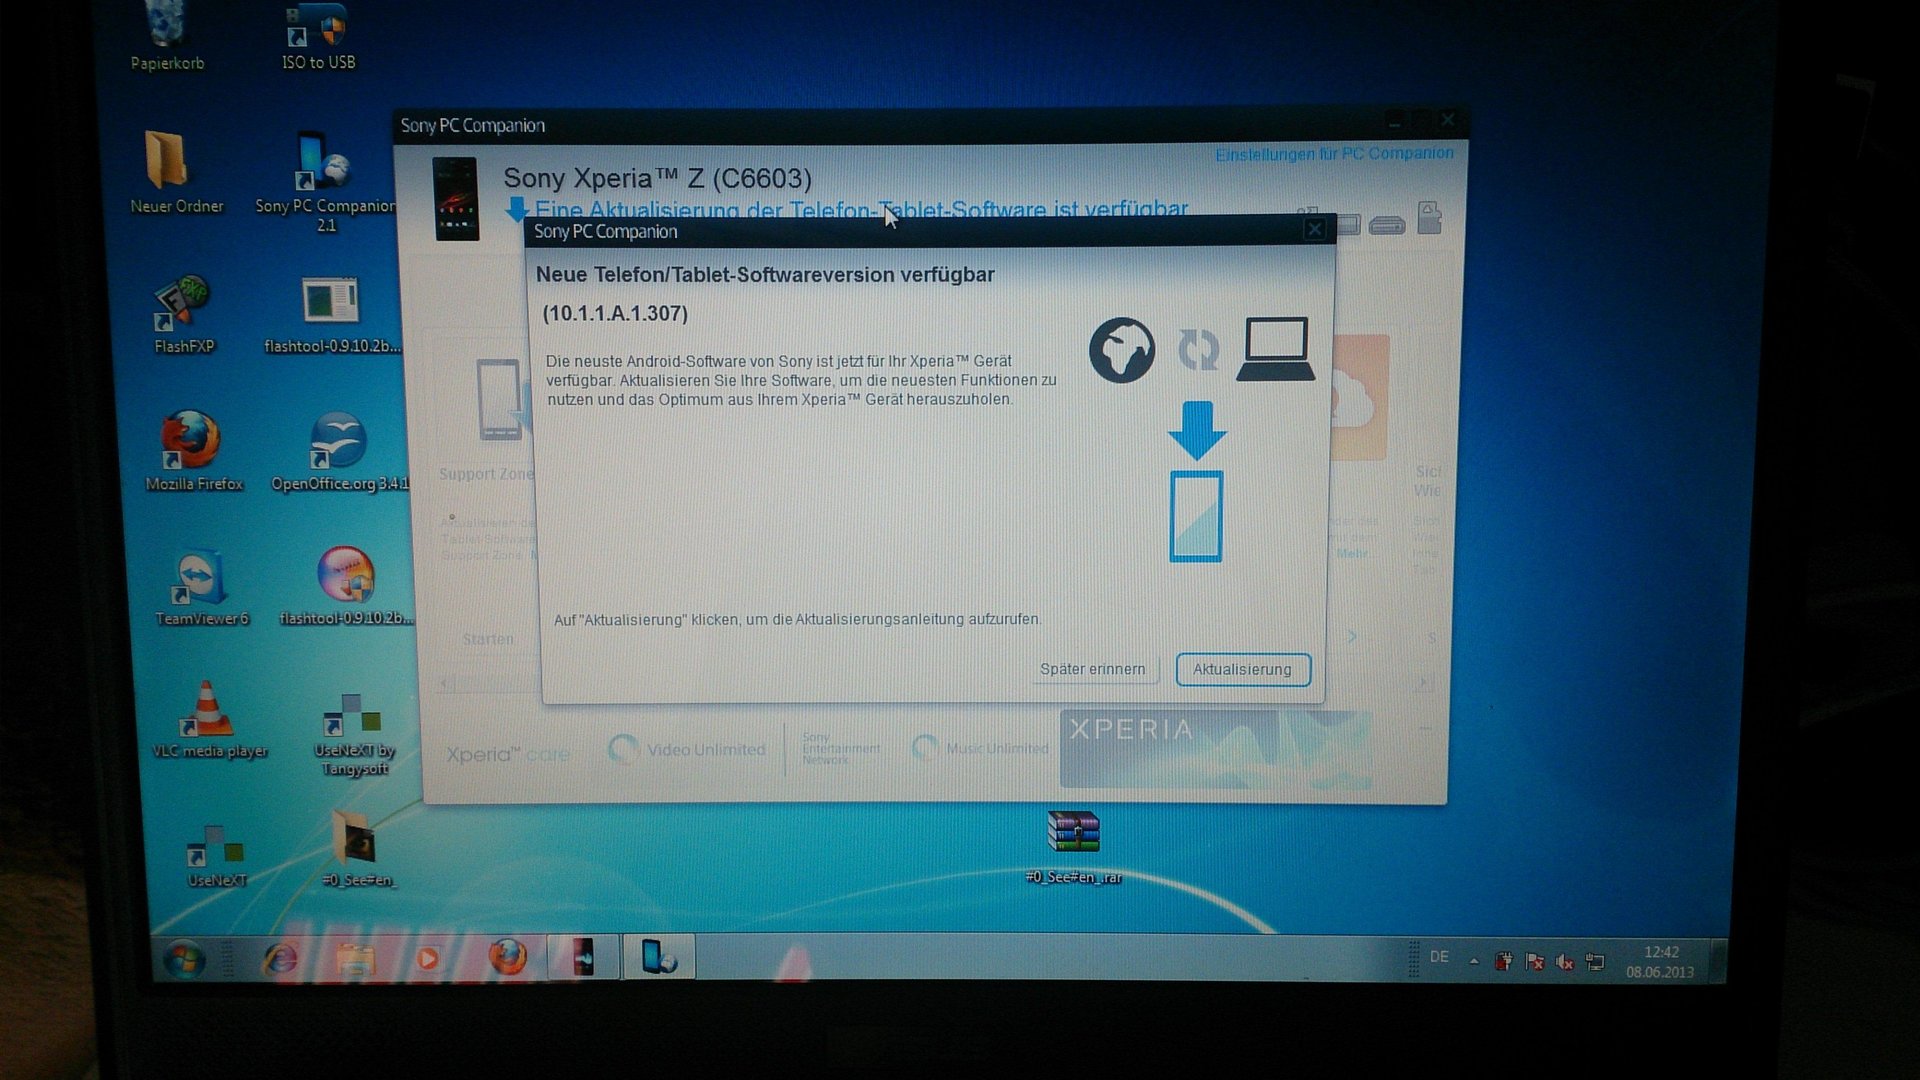Open FlashFXP desktop shortcut
Image resolution: width=1920 pixels, height=1080 pixels.
[x=184, y=315]
